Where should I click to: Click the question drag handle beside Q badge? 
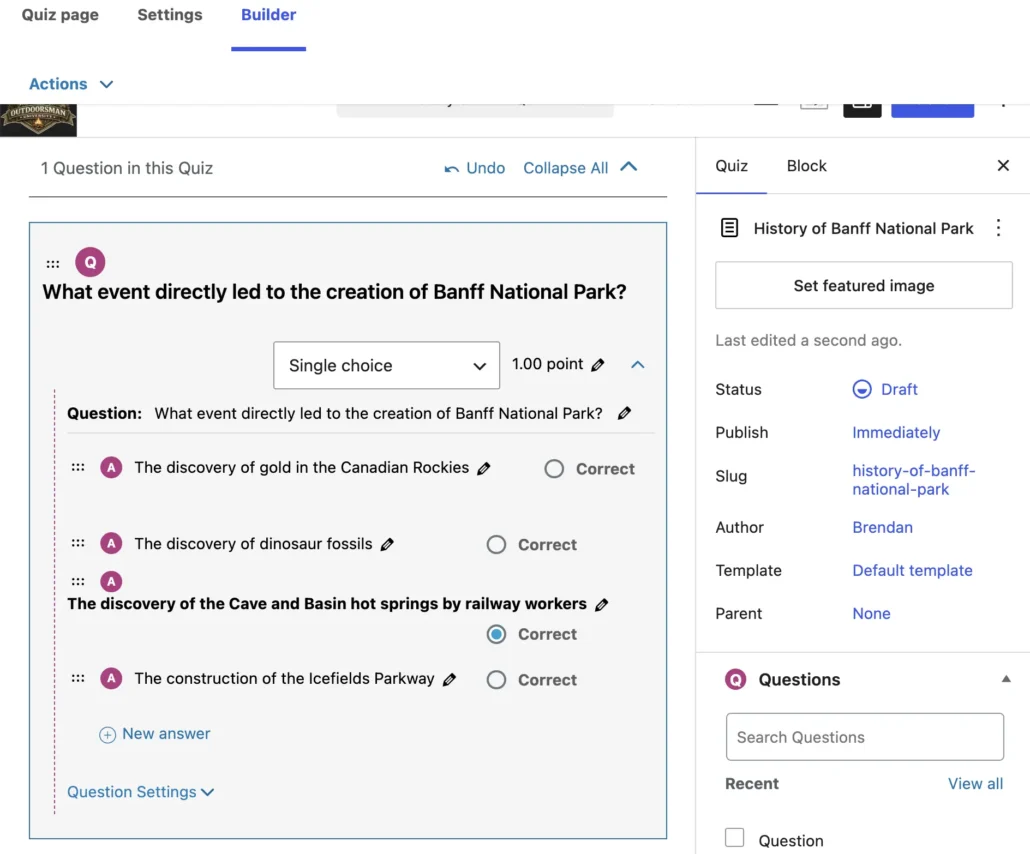pyautogui.click(x=53, y=264)
